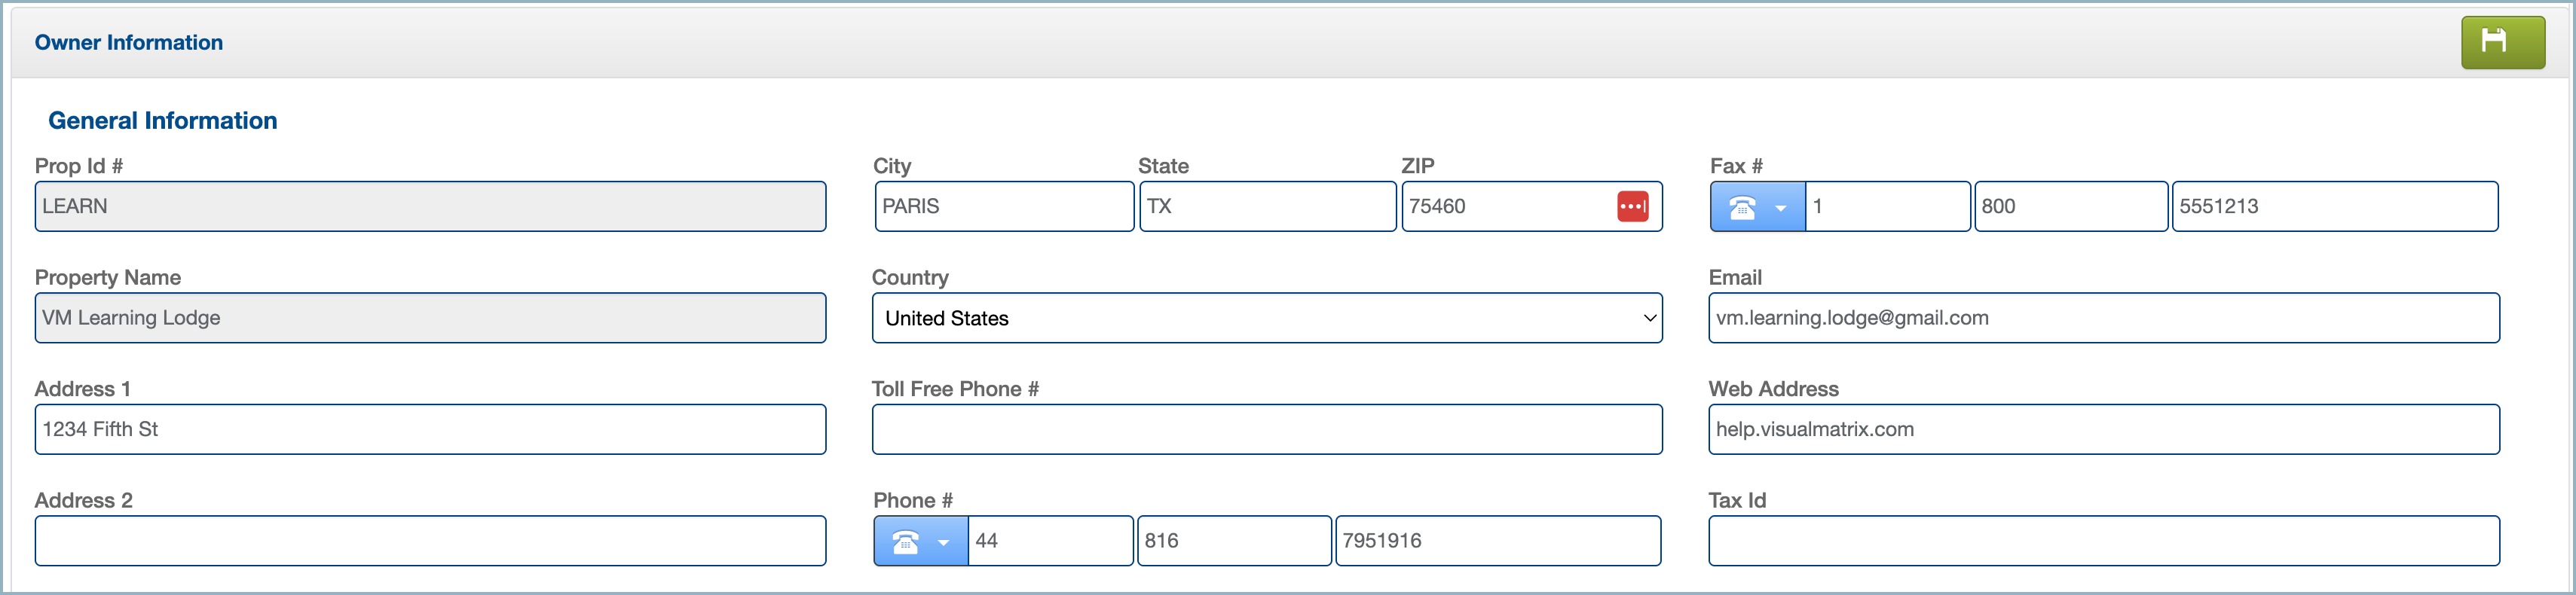Click the Email field with gmail address

coord(2103,318)
